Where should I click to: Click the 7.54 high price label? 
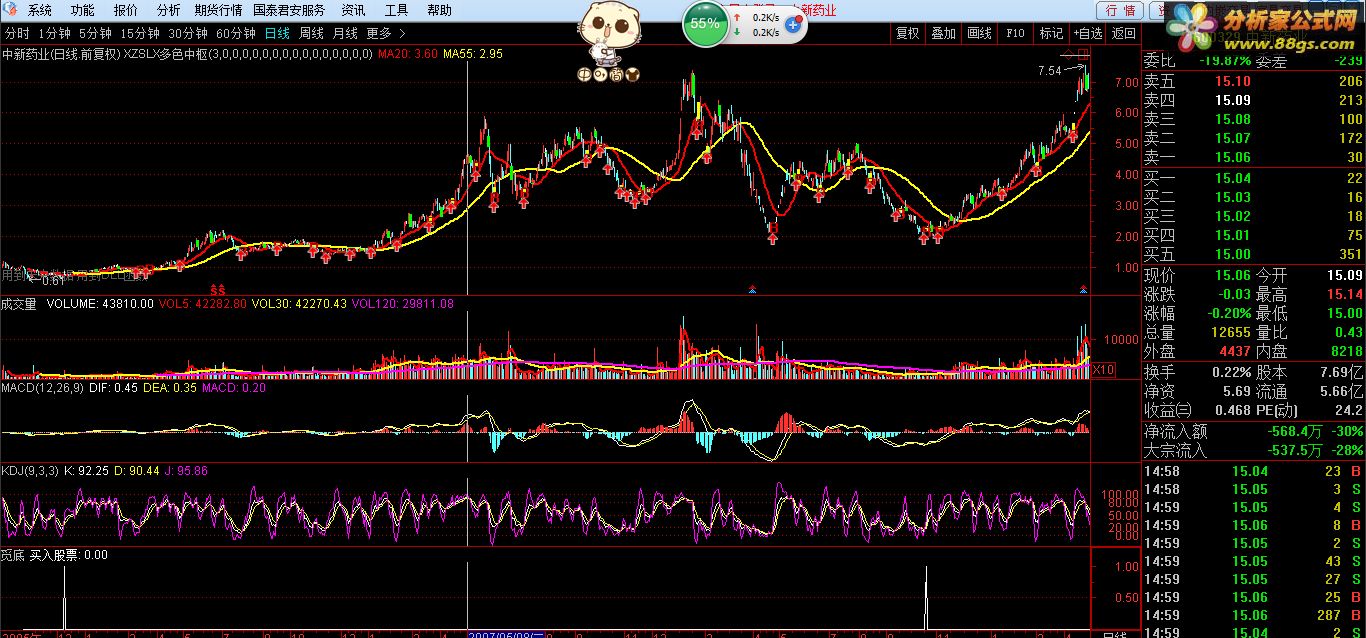click(x=1049, y=71)
